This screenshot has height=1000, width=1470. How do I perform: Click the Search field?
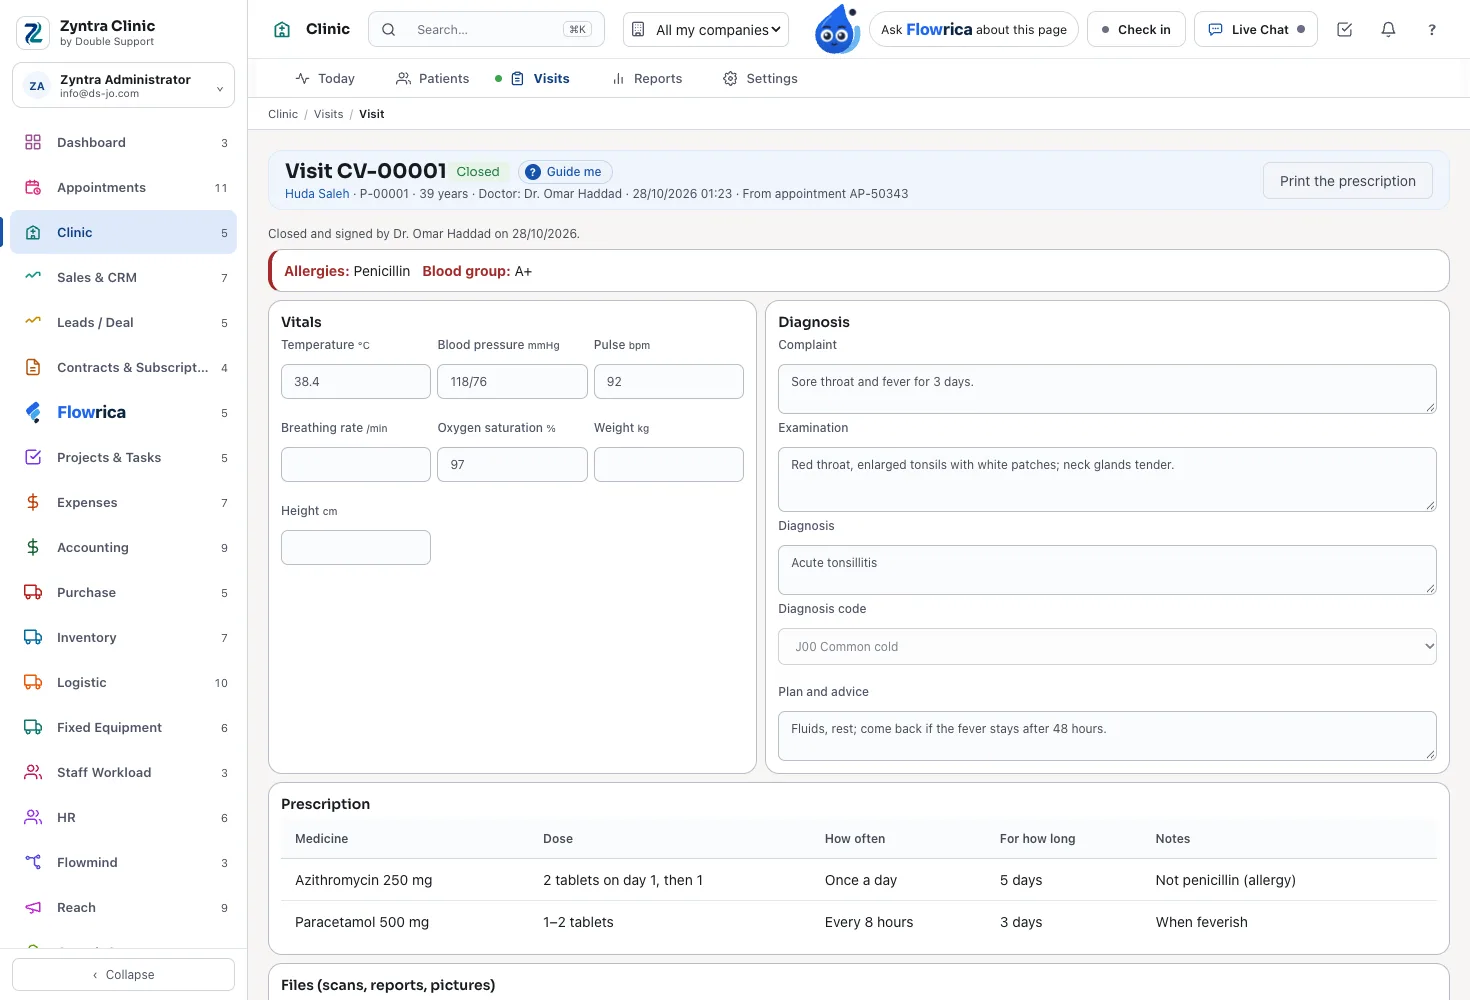[x=486, y=30]
